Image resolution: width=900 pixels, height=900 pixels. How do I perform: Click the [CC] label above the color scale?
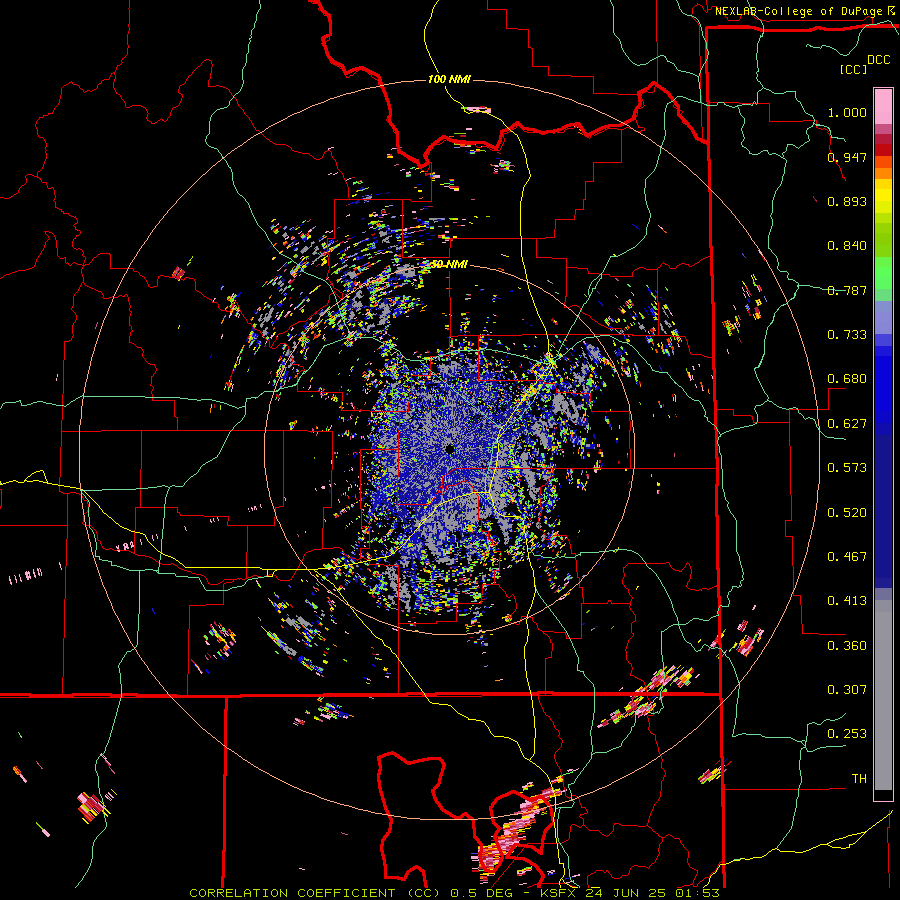tap(854, 69)
